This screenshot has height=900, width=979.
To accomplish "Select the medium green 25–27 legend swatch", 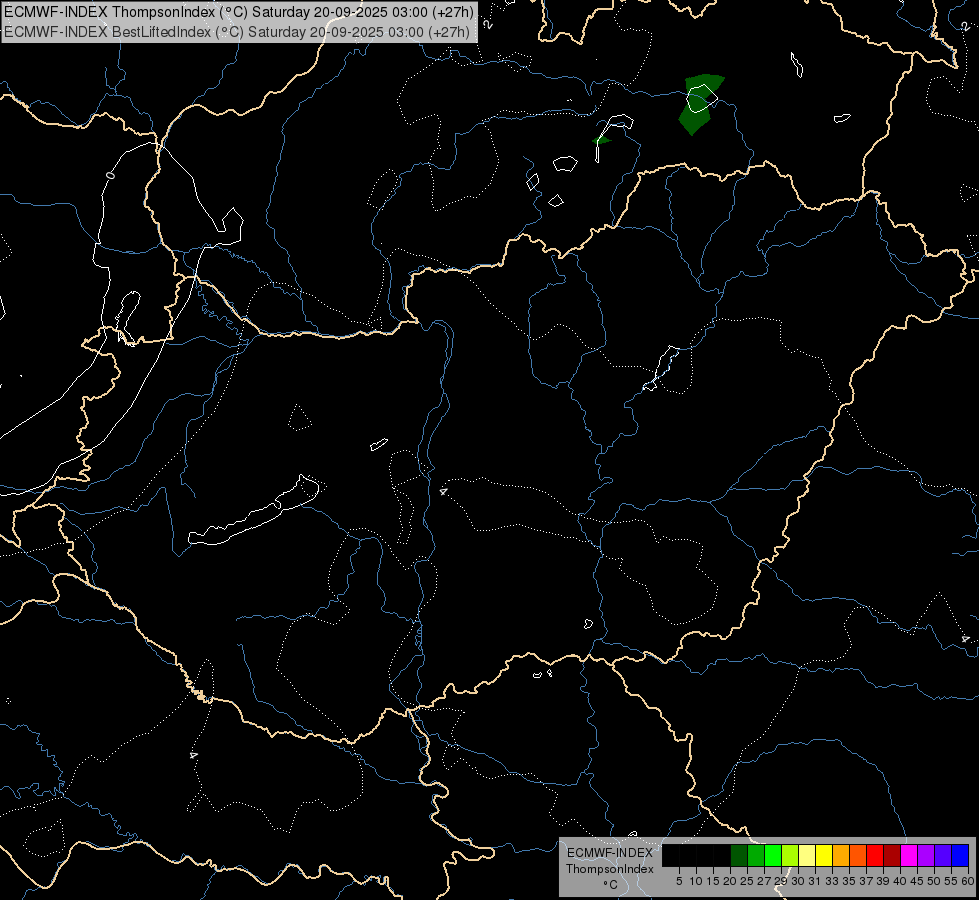I will click(x=755, y=856).
